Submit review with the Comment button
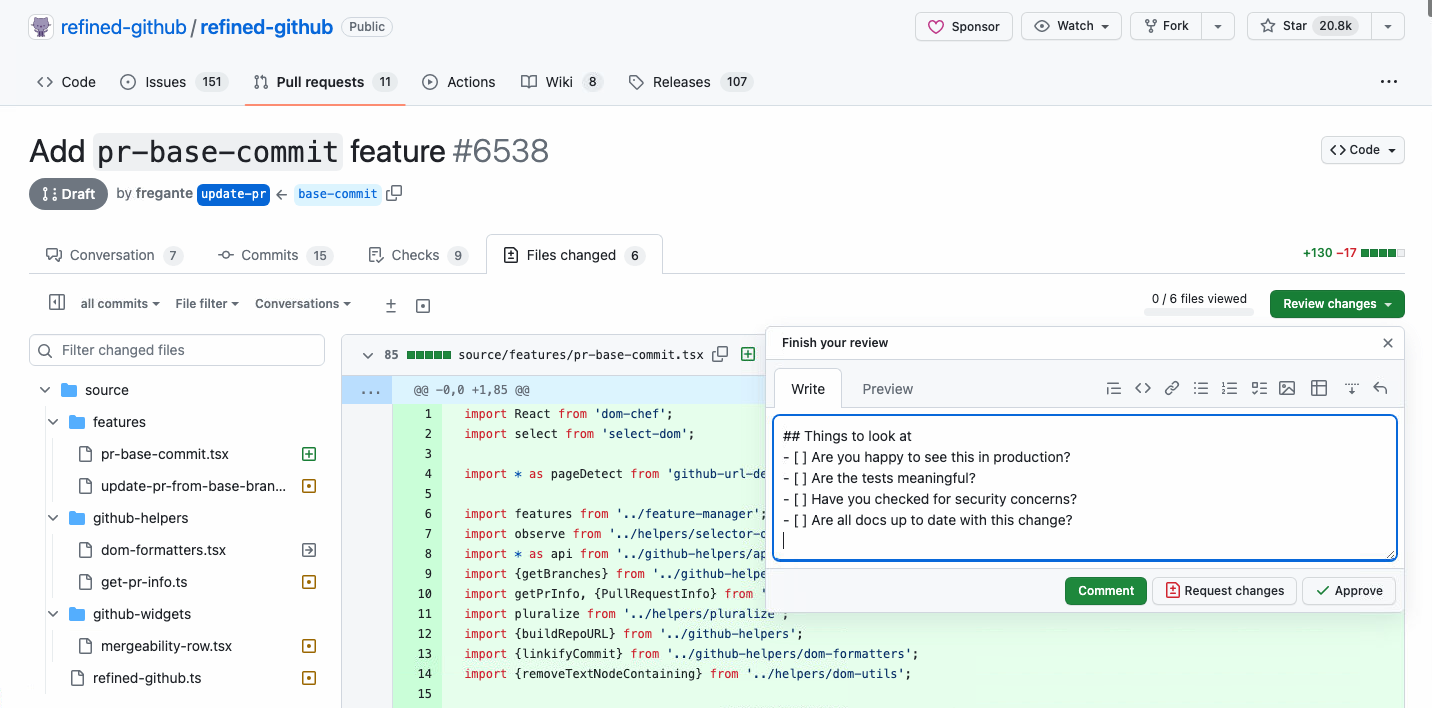The width and height of the screenshot is (1432, 708). [1106, 590]
